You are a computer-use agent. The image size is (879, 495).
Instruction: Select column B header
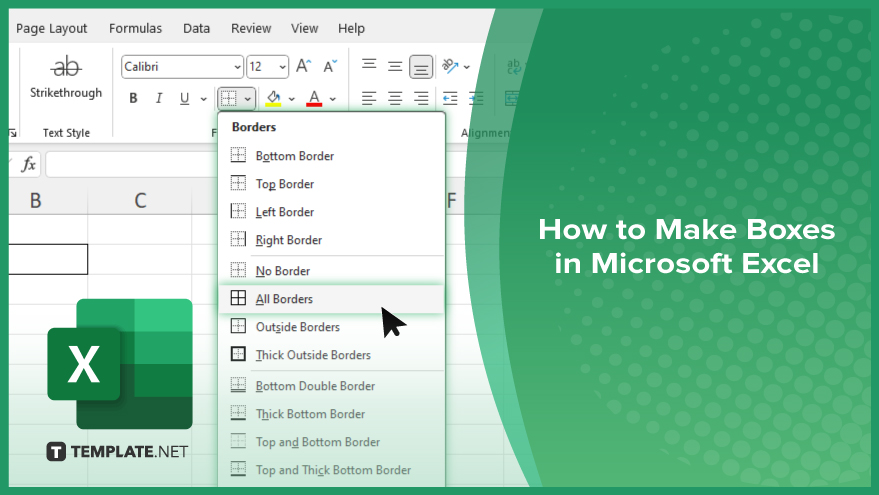tap(36, 201)
